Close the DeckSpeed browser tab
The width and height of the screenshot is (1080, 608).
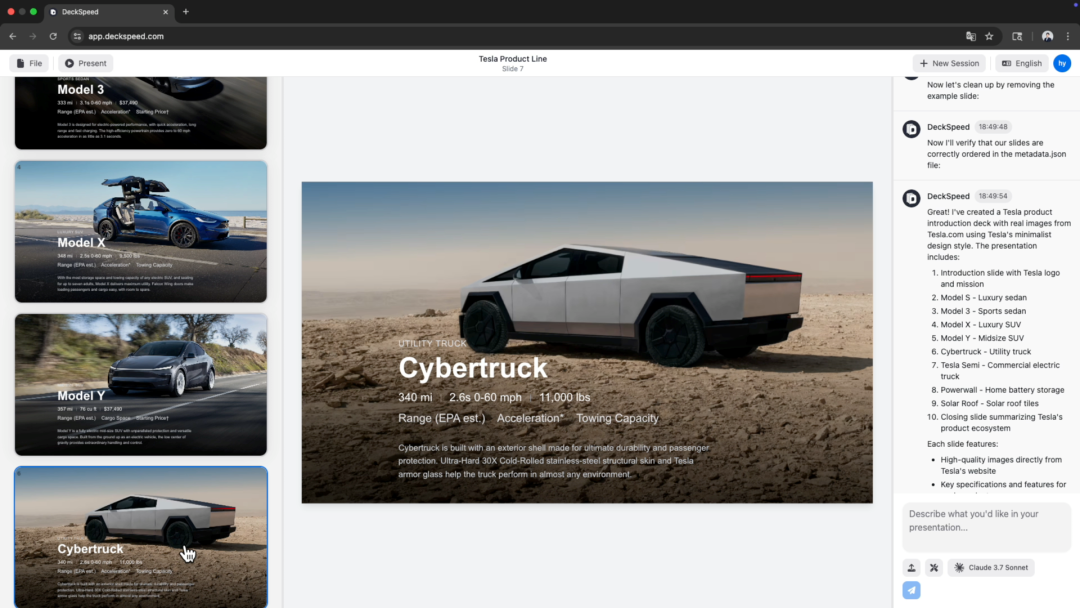click(x=165, y=12)
